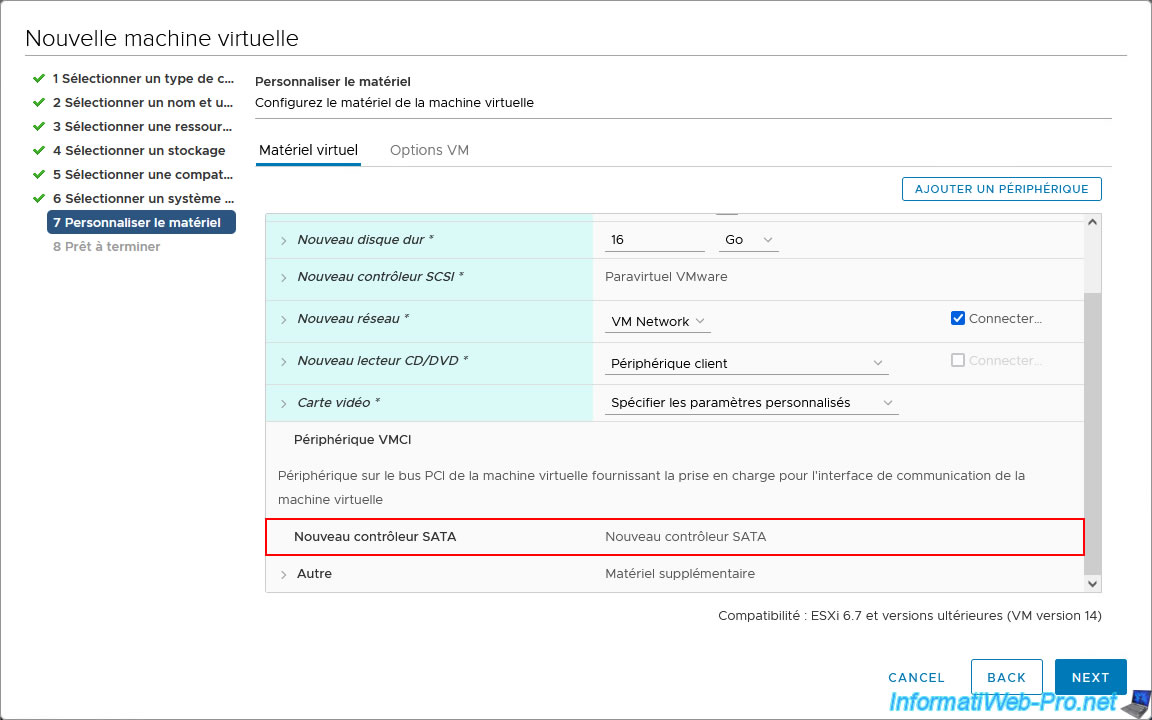Expand the Autre hardware row
1152x720 pixels.
(284, 575)
